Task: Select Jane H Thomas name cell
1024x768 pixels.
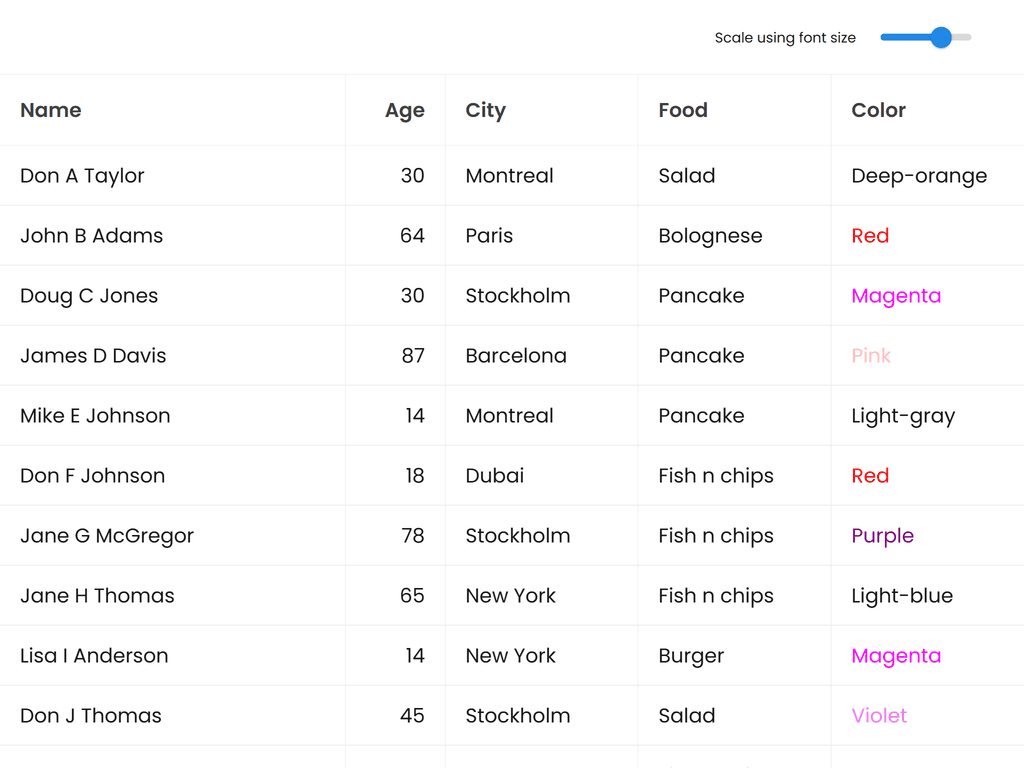Action: point(97,596)
